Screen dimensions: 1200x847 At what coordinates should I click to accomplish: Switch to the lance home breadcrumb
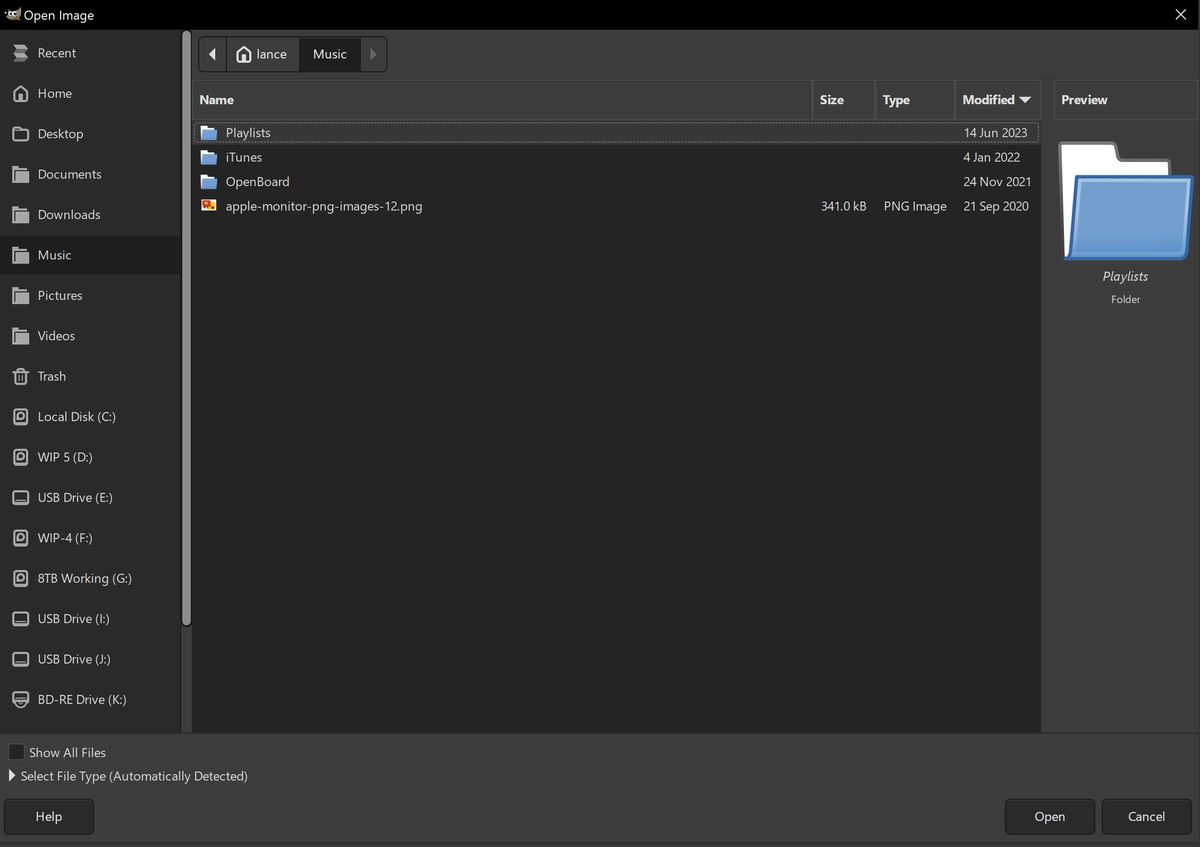[x=261, y=54]
